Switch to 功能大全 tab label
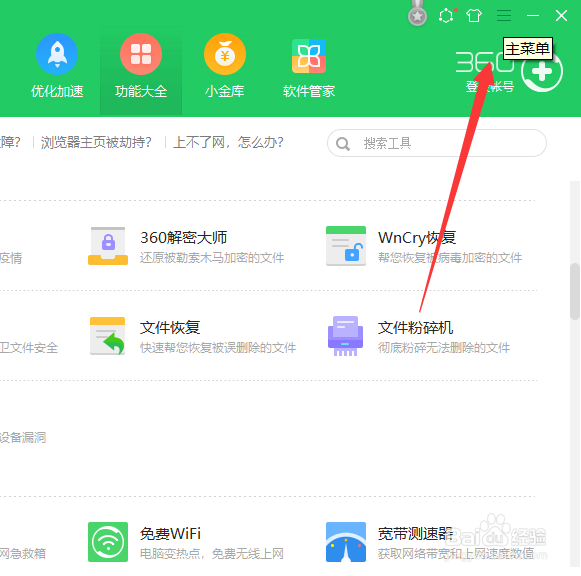The width and height of the screenshot is (581, 576). pyautogui.click(x=141, y=91)
